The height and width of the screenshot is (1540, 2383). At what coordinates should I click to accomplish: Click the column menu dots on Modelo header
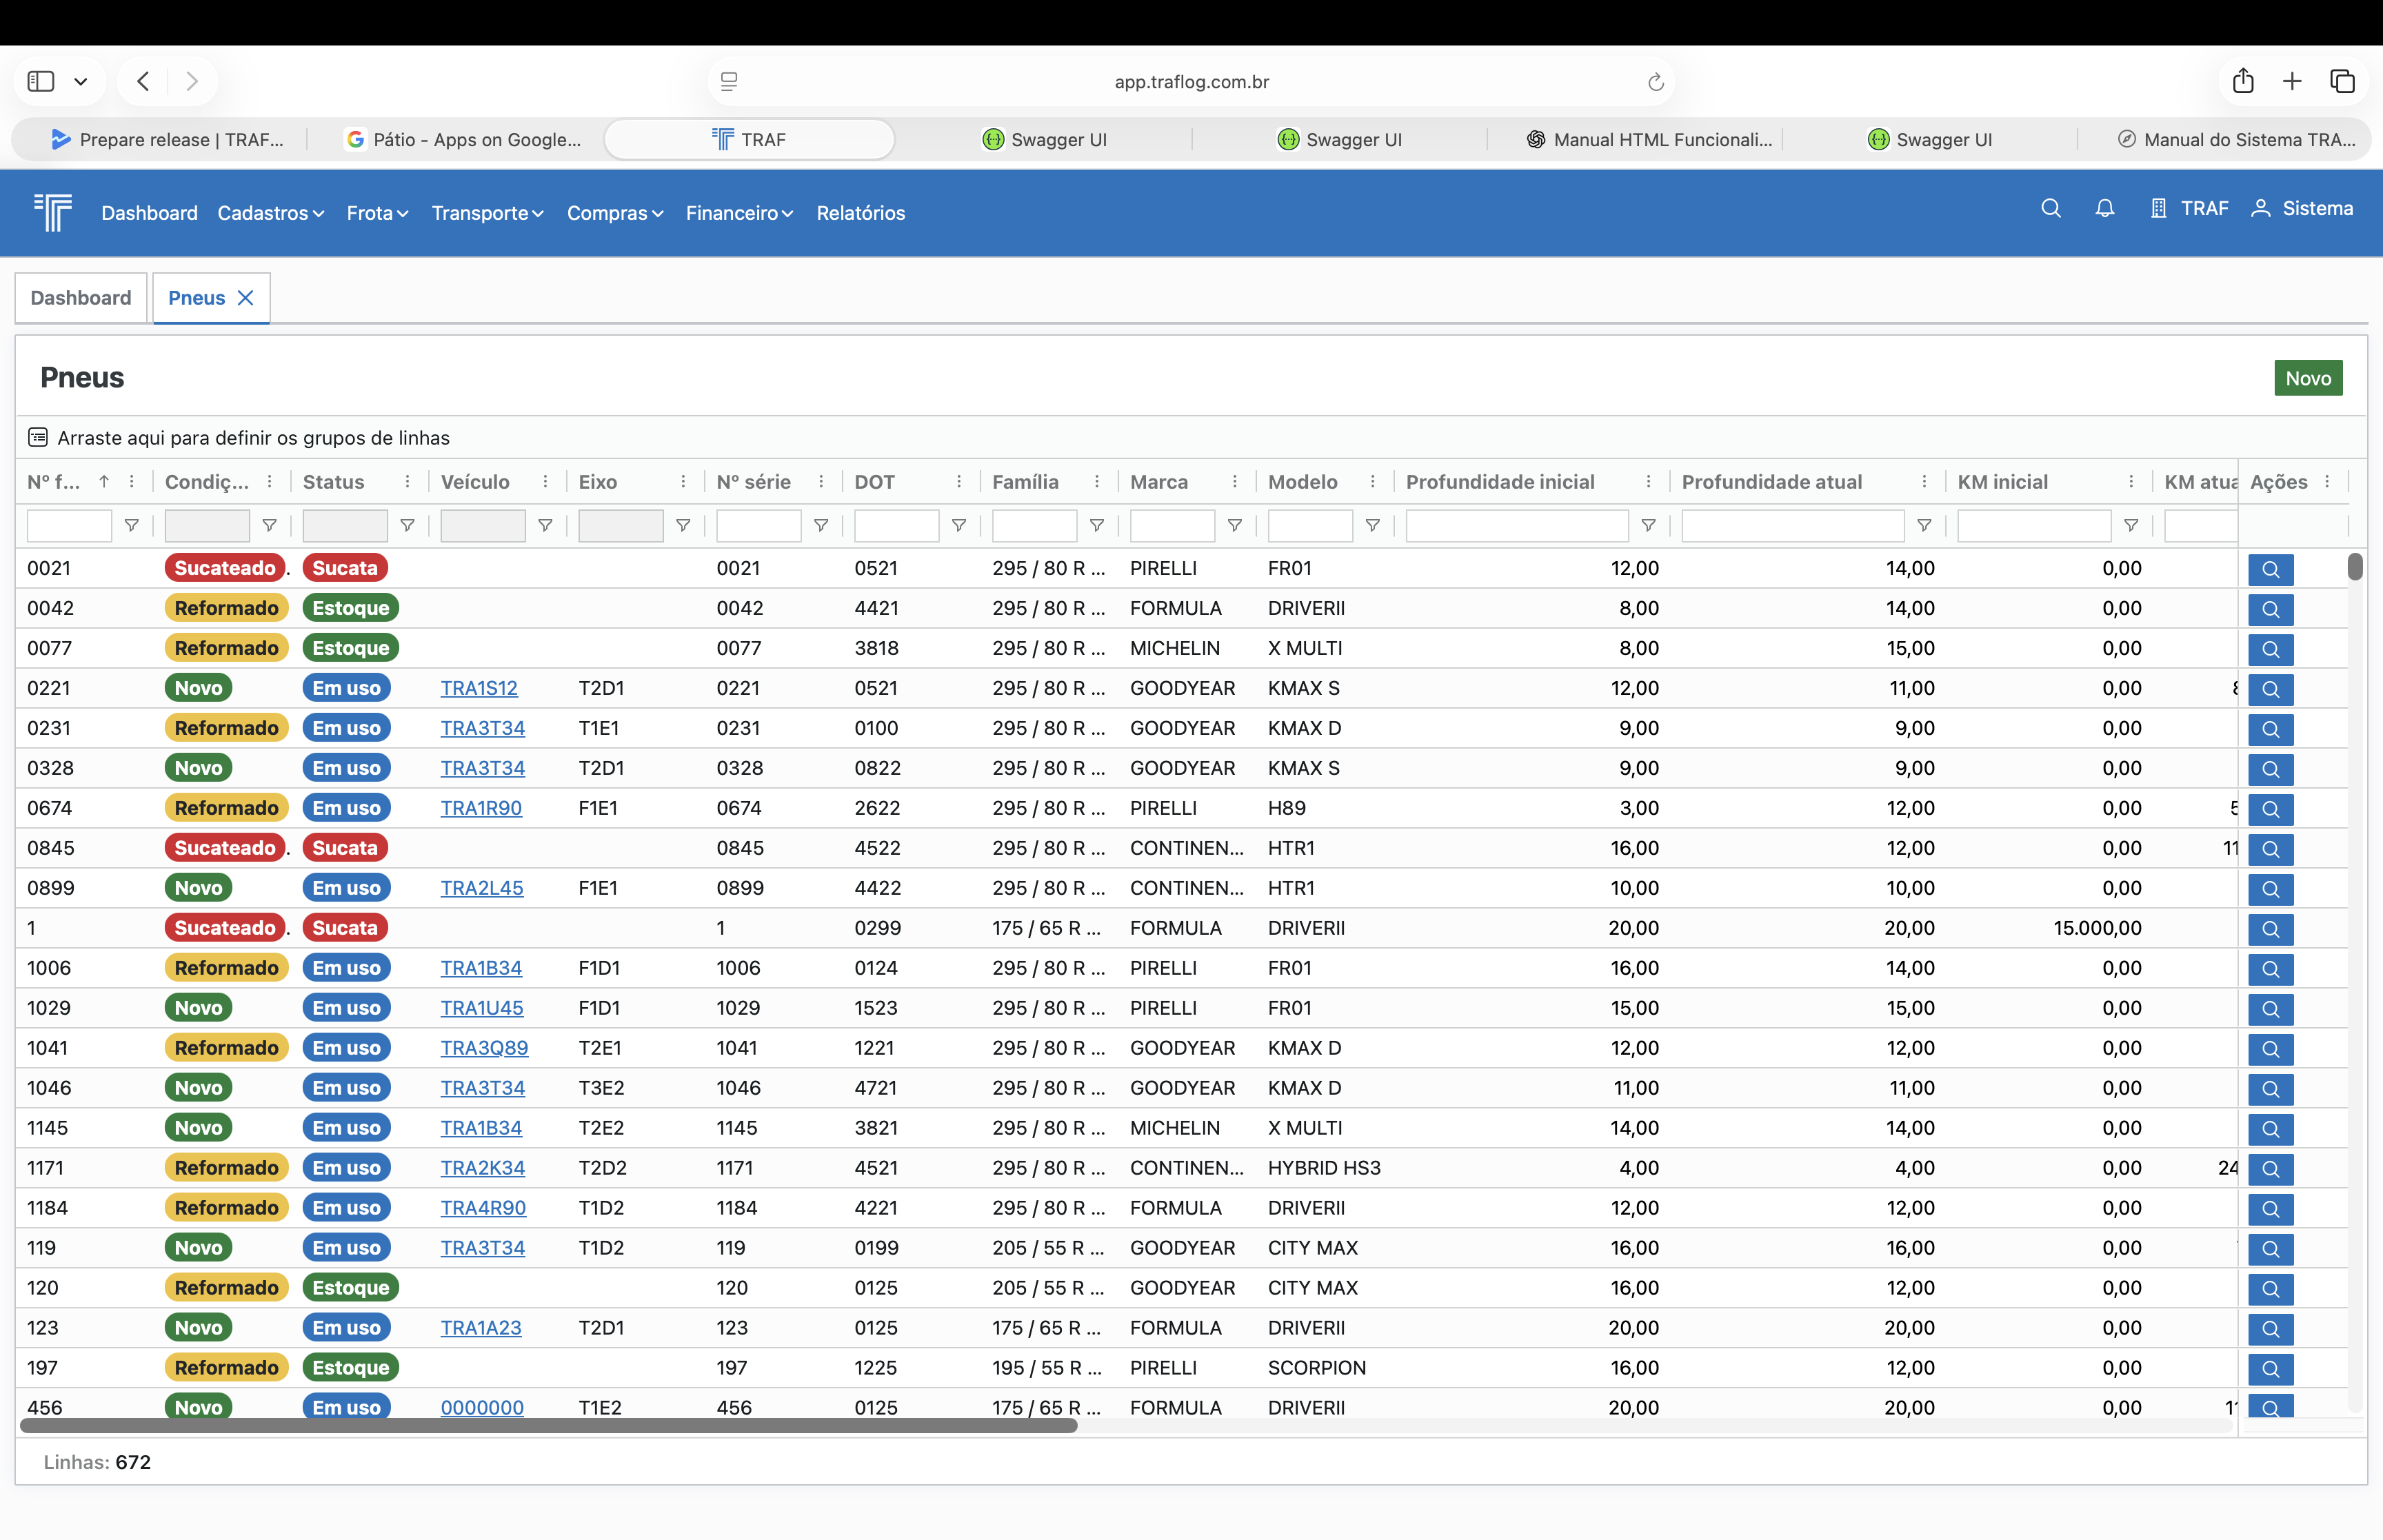pos(1372,482)
